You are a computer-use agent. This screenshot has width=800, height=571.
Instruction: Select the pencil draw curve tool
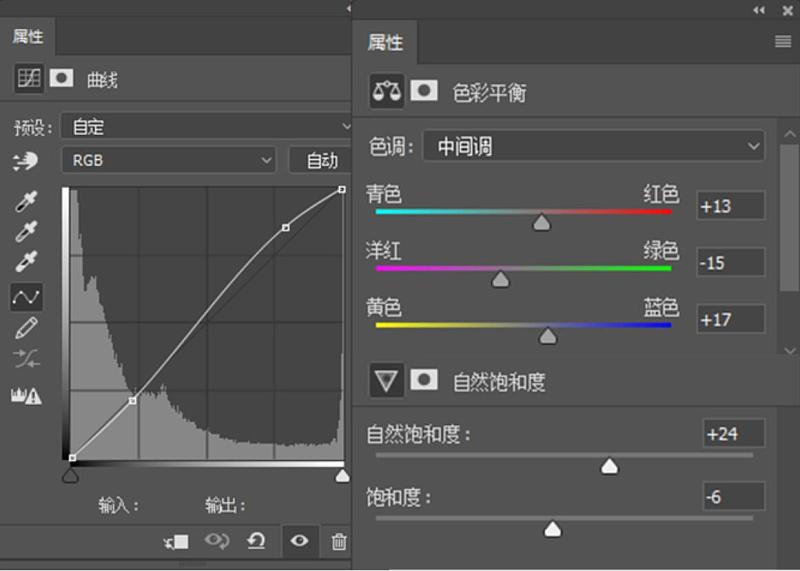coord(27,328)
